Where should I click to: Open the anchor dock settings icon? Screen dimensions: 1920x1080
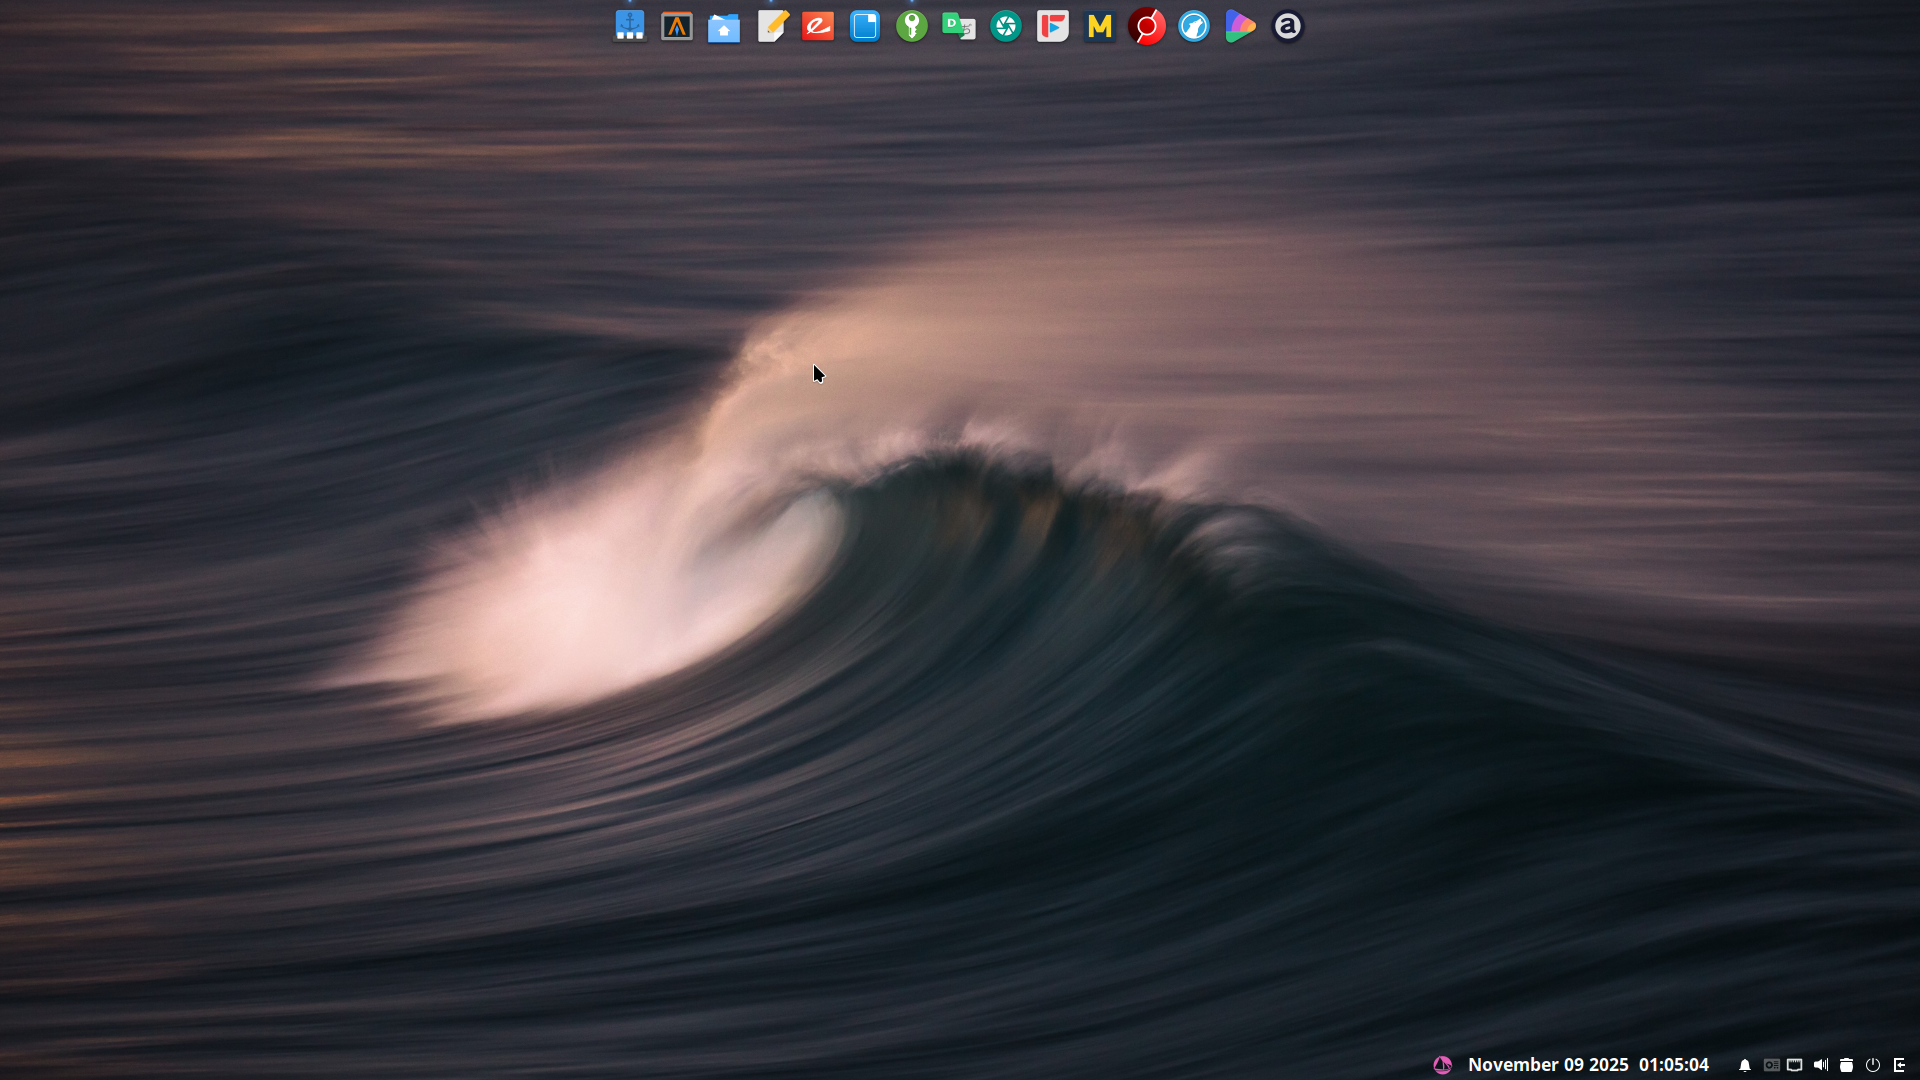629,26
